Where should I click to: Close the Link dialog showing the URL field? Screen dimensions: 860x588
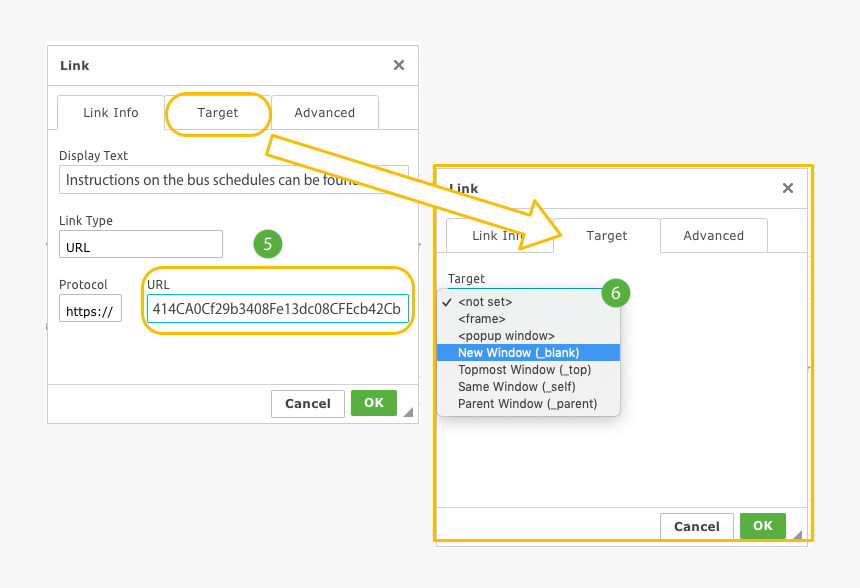point(398,66)
